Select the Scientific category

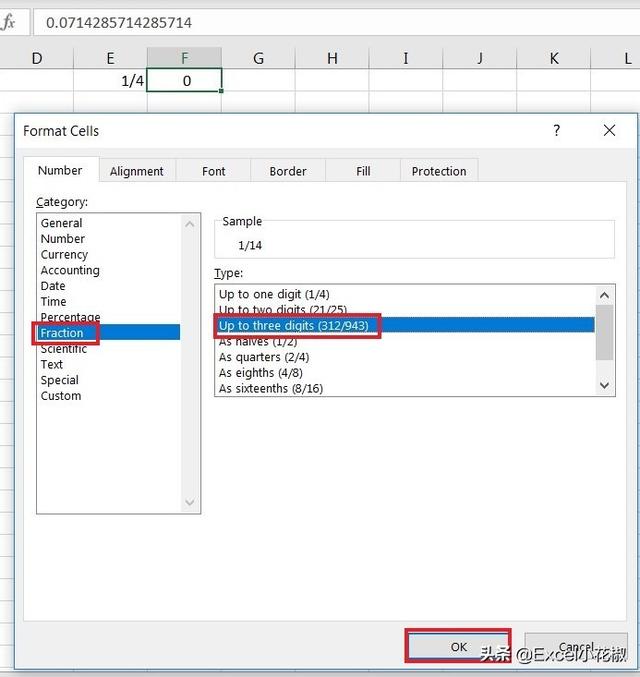click(64, 349)
